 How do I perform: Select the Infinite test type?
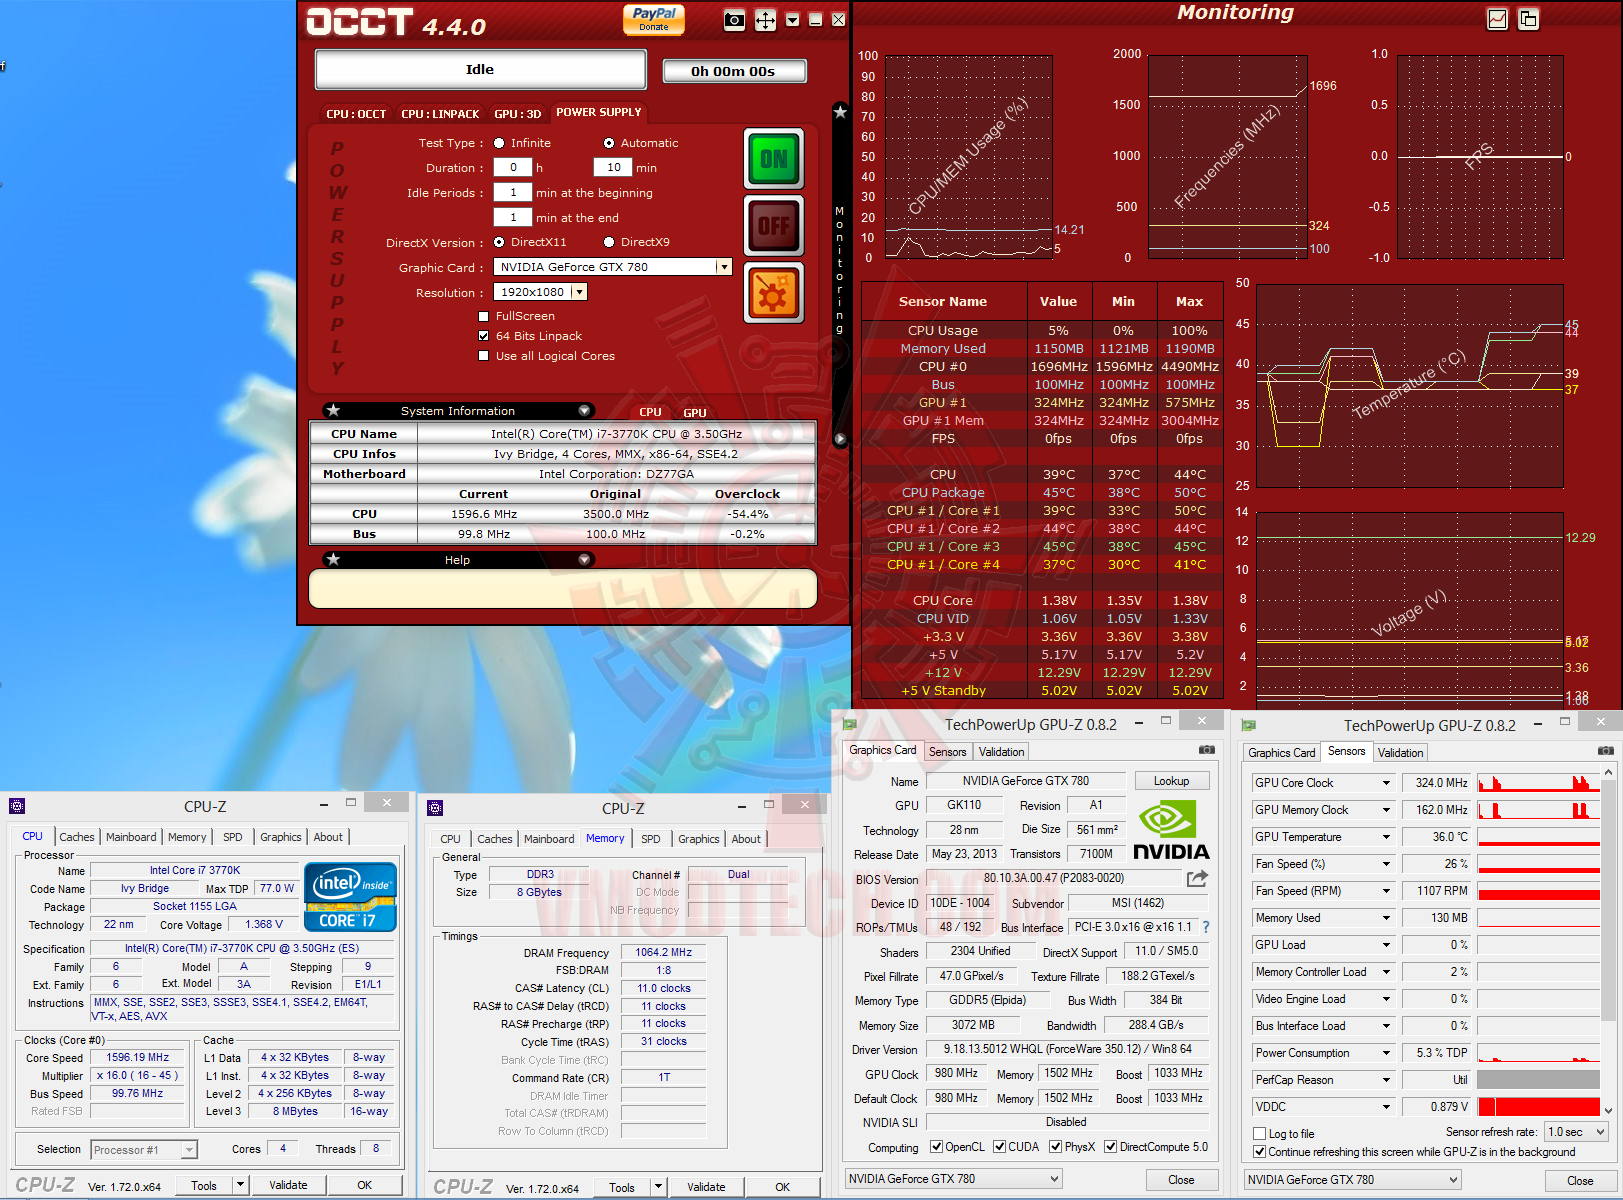coord(499,143)
